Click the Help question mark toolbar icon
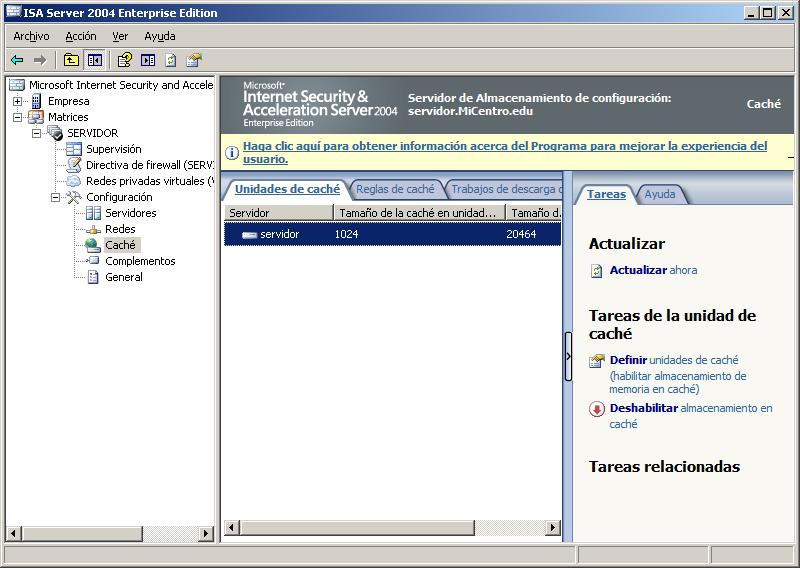 click(124, 60)
